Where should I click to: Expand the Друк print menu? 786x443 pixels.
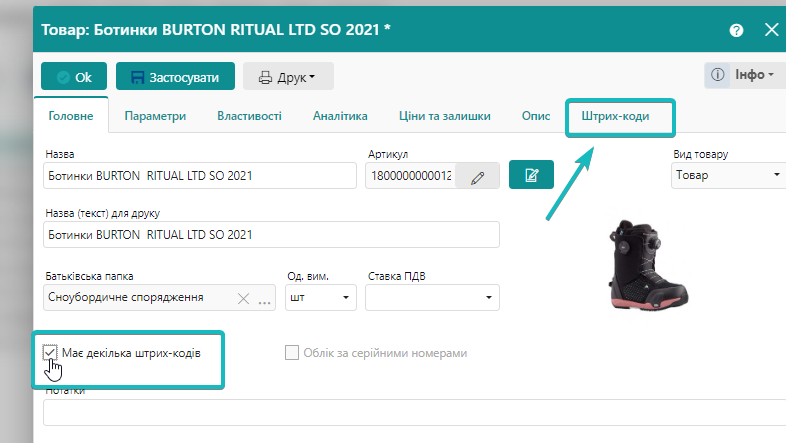288,77
